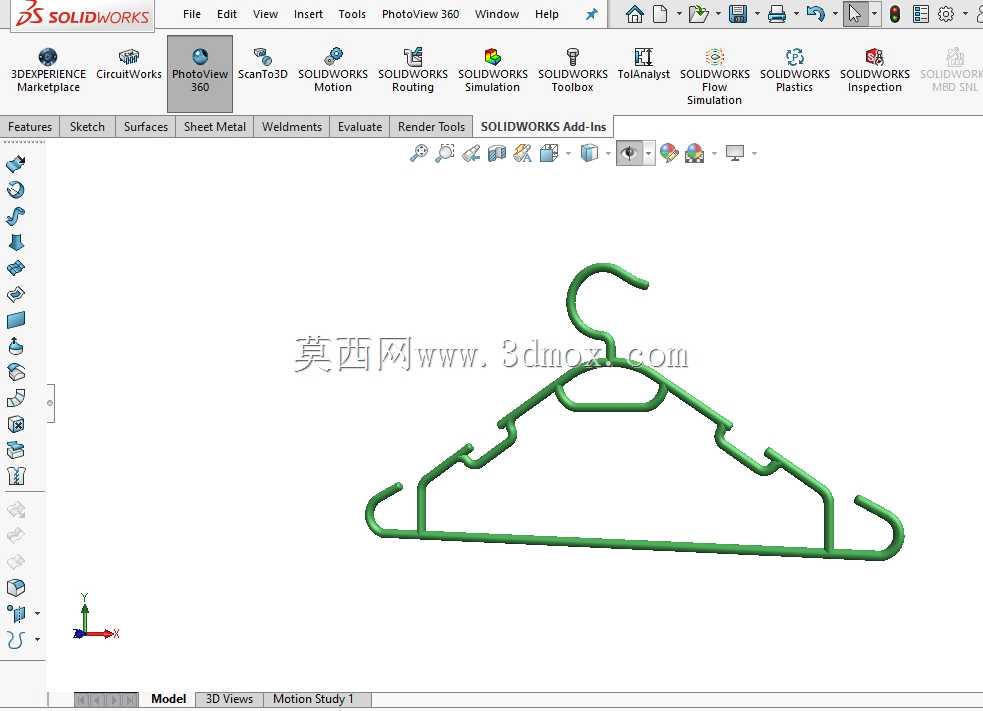The image size is (983, 711).
Task: Activate the SOLIDWORKS Plastics add-in
Action: 794,70
